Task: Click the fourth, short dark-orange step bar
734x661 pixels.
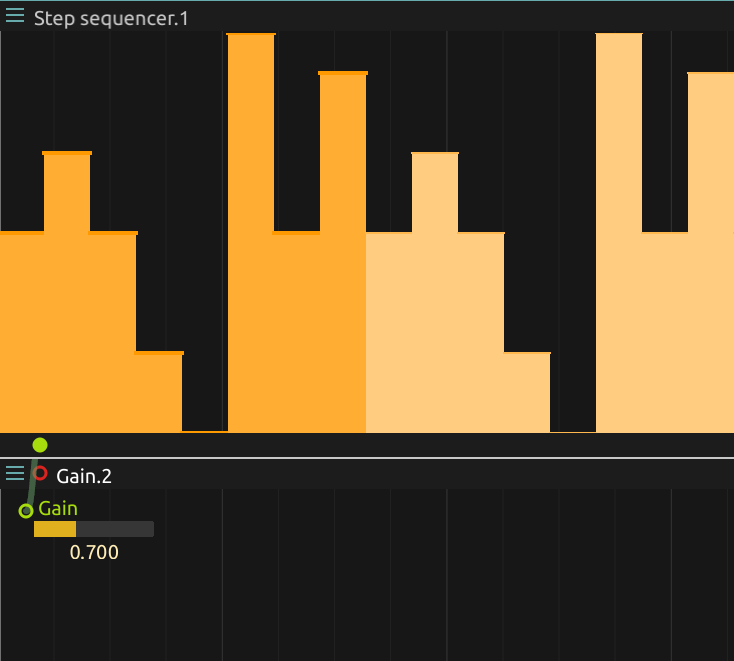Action: click(x=159, y=391)
